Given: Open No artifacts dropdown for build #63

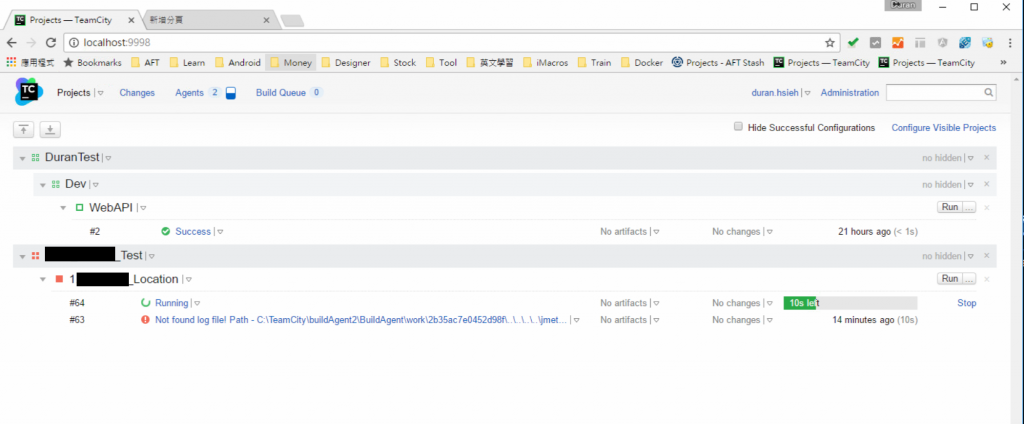Looking at the screenshot, I should click(656, 321).
